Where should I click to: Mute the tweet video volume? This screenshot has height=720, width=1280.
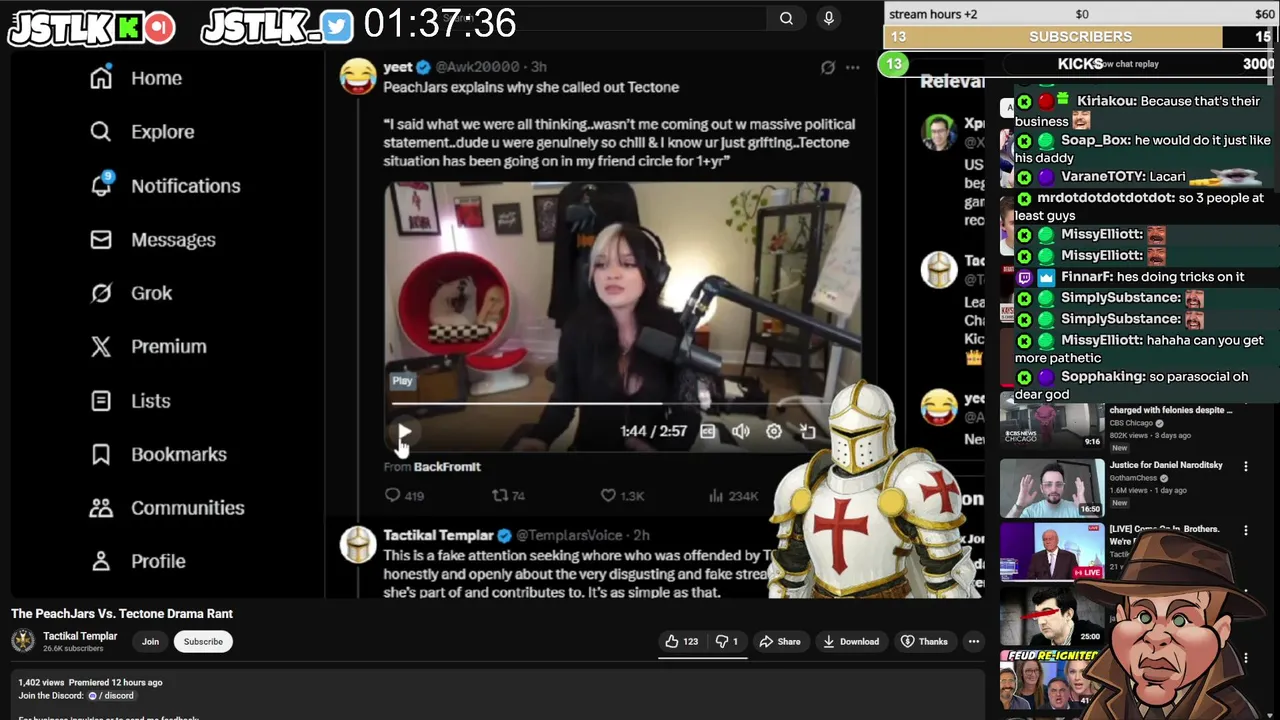740,432
